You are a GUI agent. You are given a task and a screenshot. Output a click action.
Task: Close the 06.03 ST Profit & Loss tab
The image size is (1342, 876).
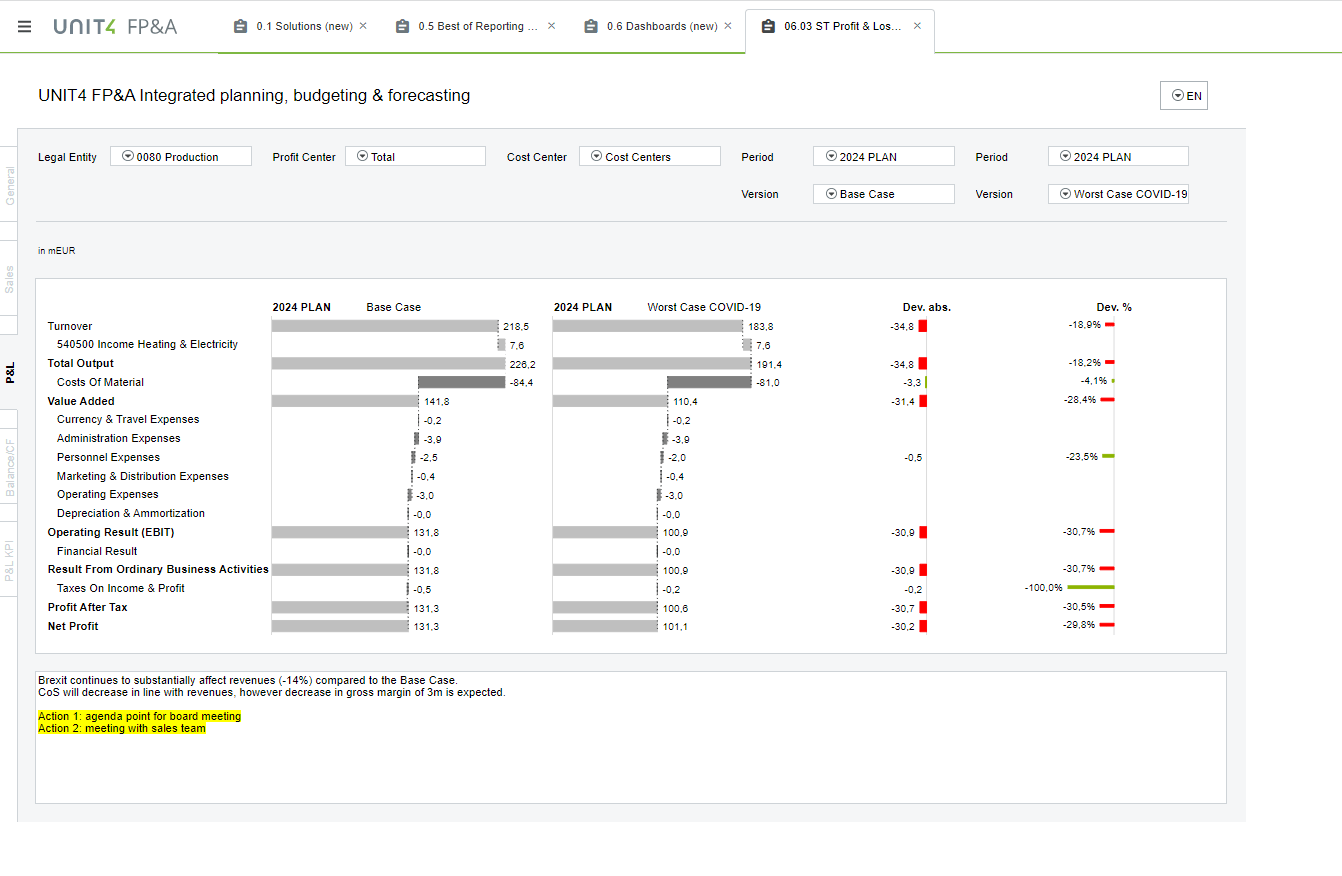tap(917, 26)
